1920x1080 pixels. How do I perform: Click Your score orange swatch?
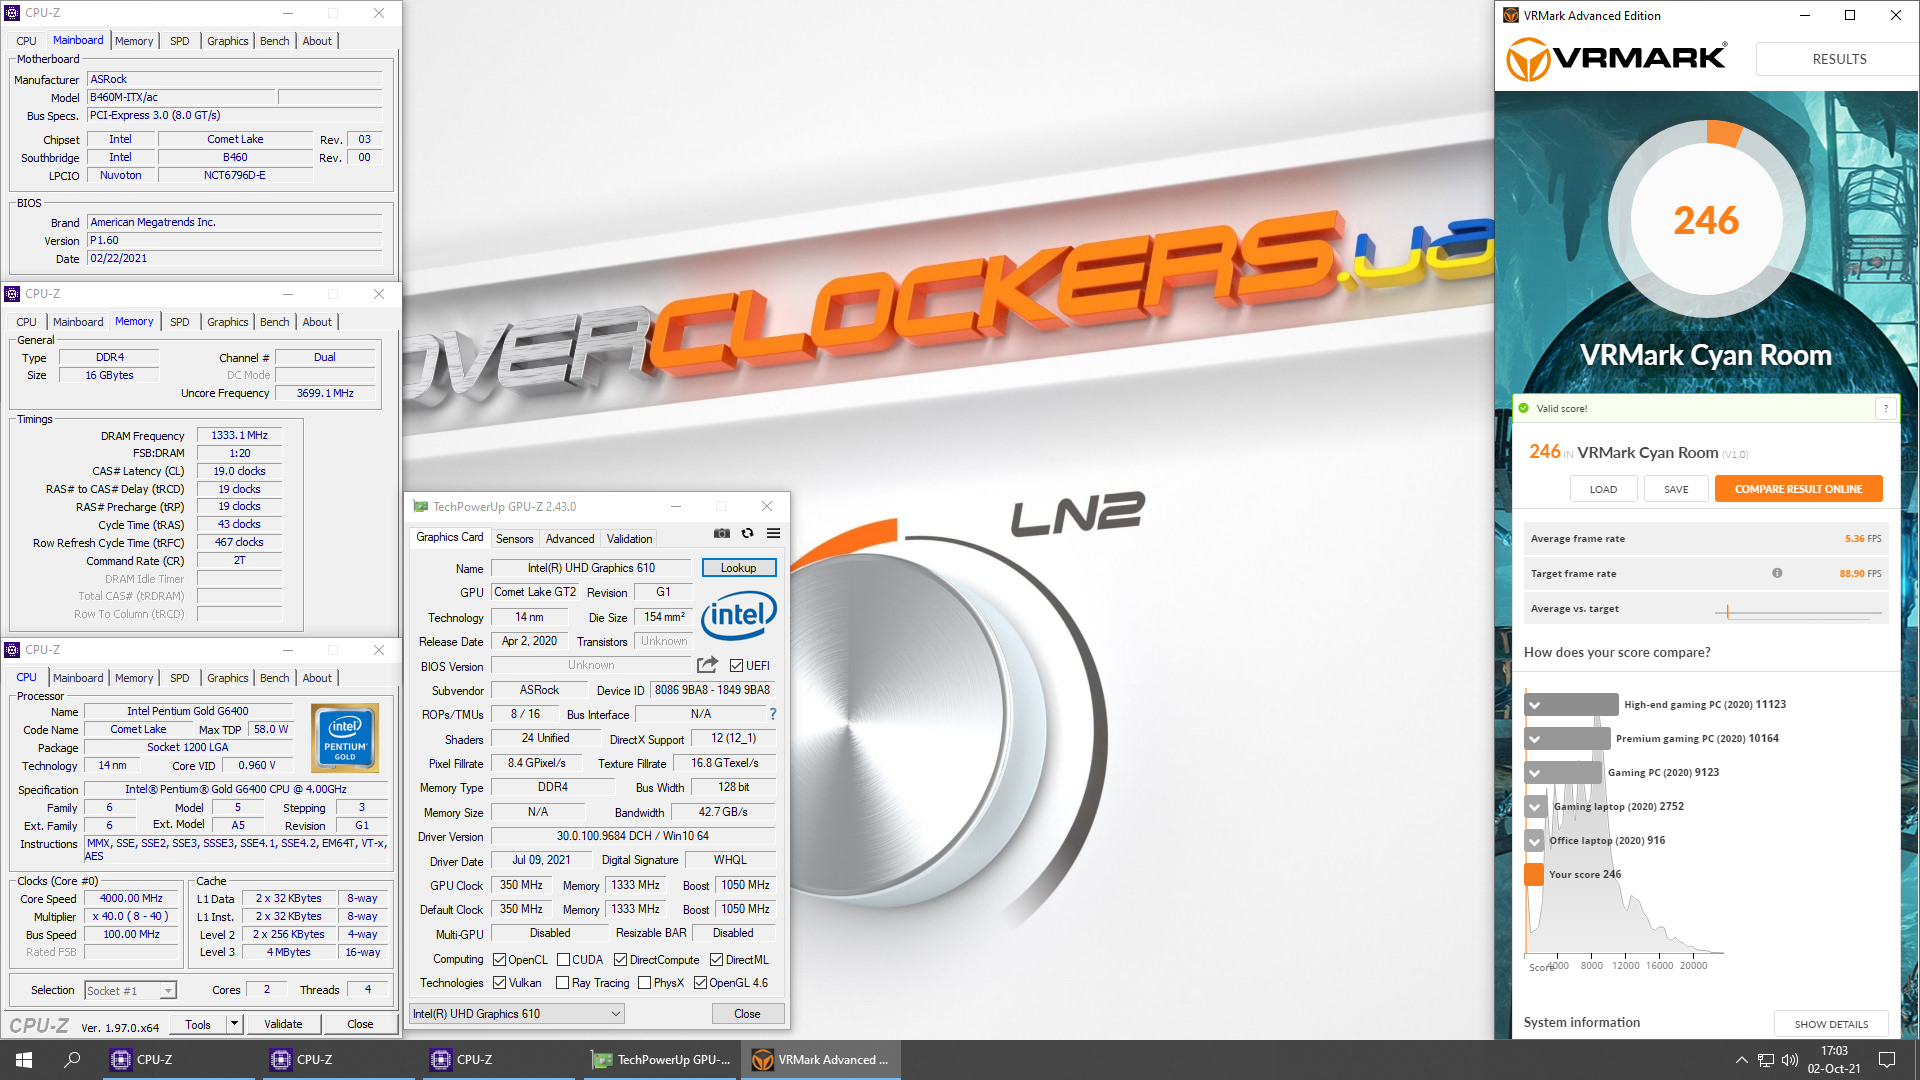point(1534,875)
